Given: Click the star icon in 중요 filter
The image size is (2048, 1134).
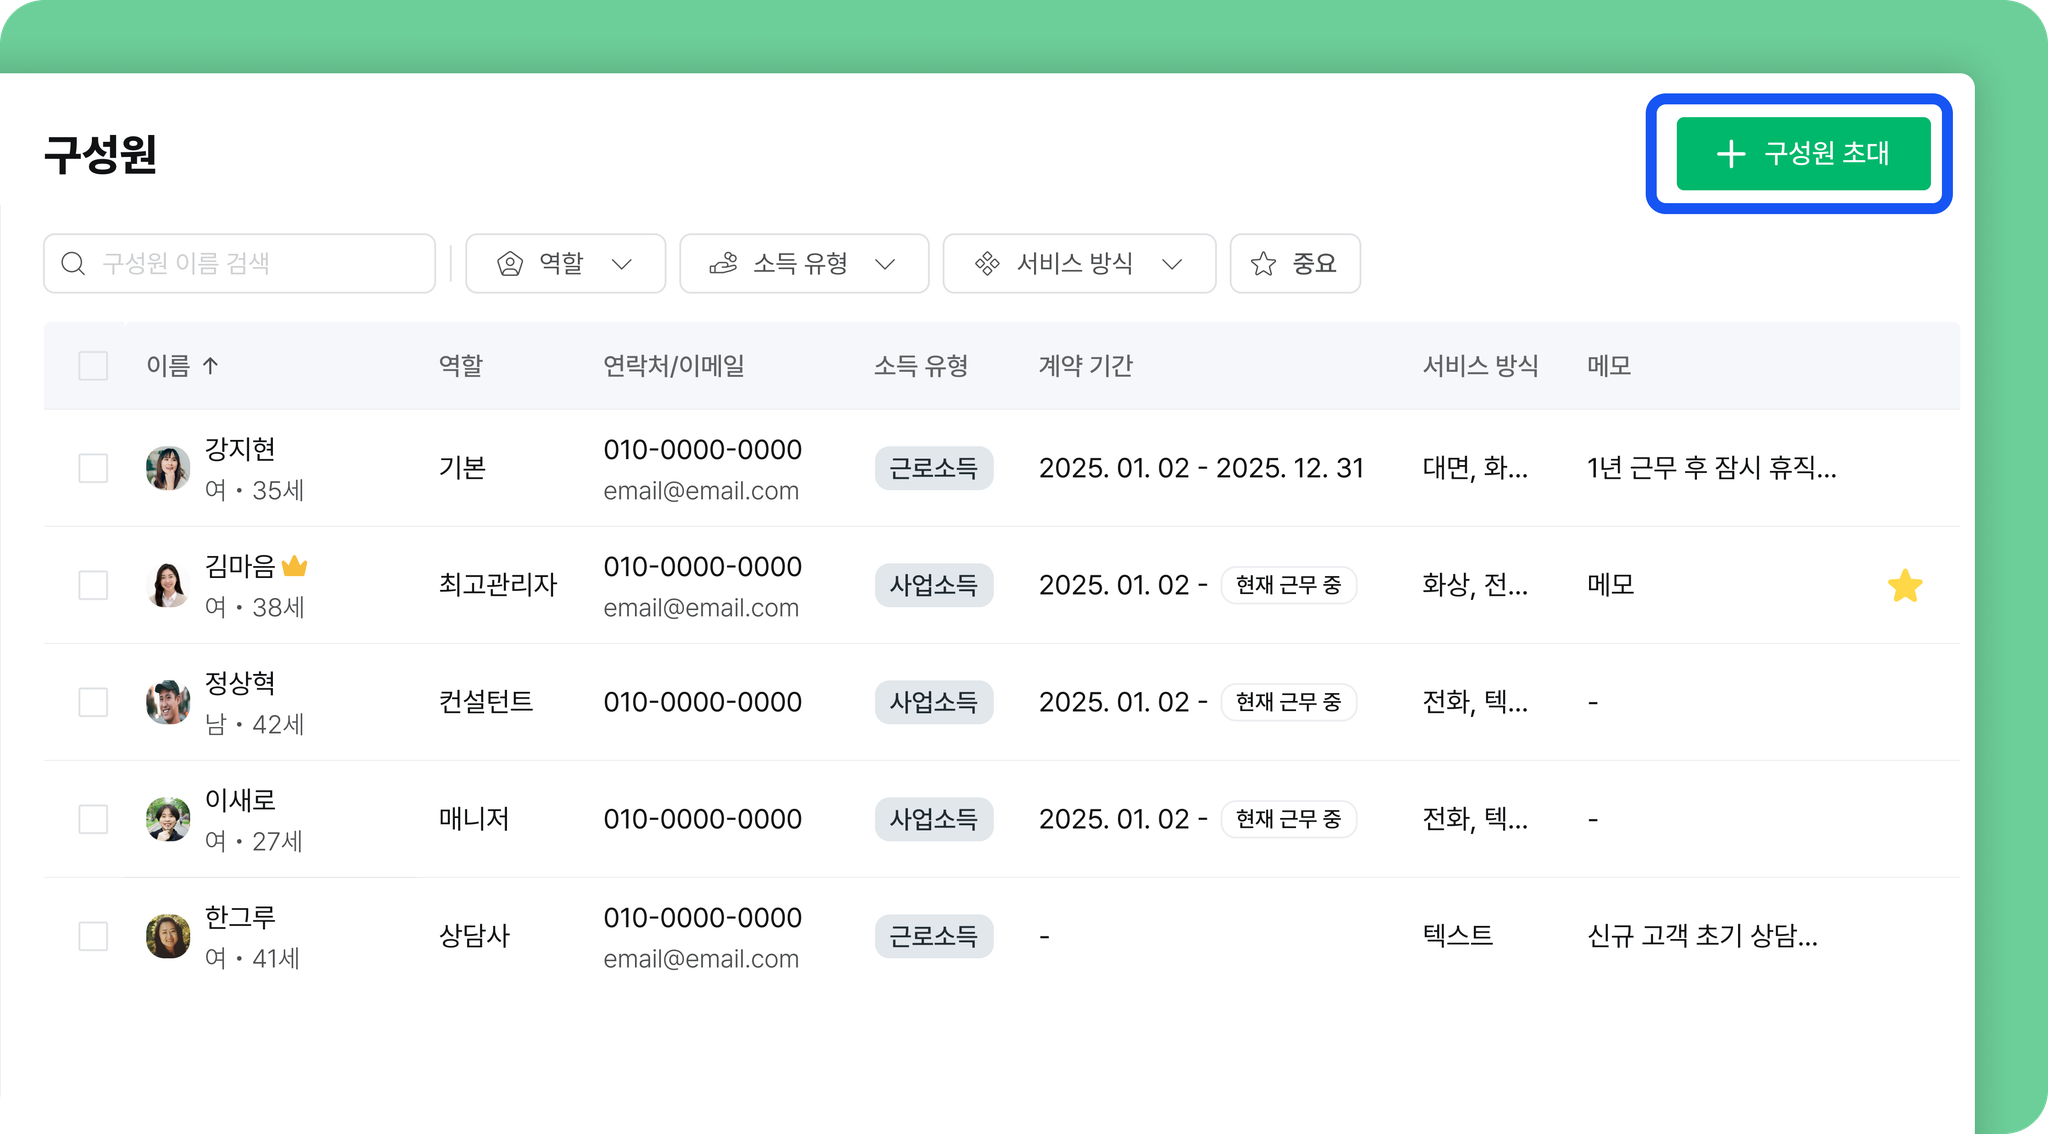Looking at the screenshot, I should pos(1263,263).
